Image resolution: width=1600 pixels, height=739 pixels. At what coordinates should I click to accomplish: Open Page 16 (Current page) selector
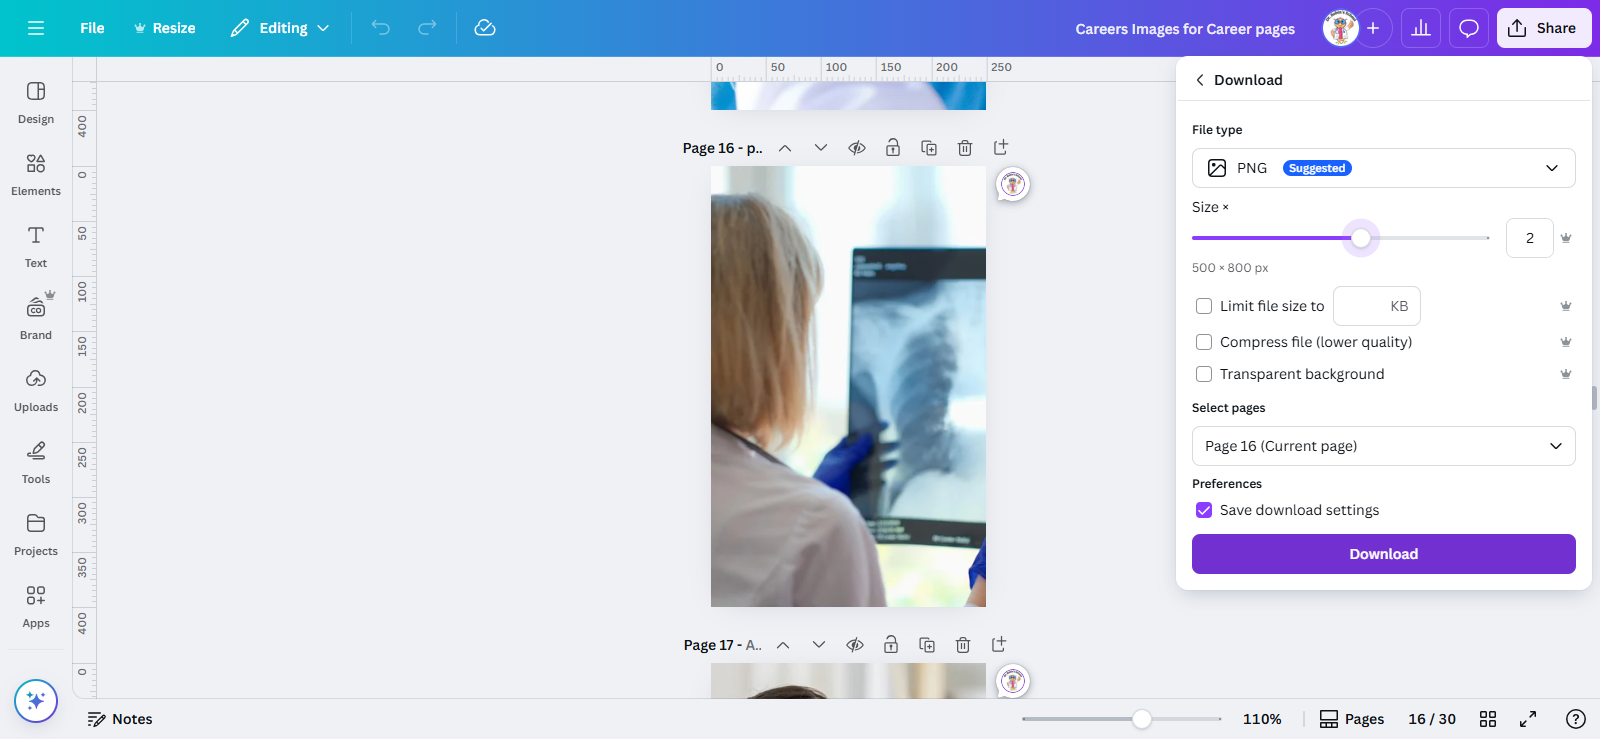tap(1384, 446)
